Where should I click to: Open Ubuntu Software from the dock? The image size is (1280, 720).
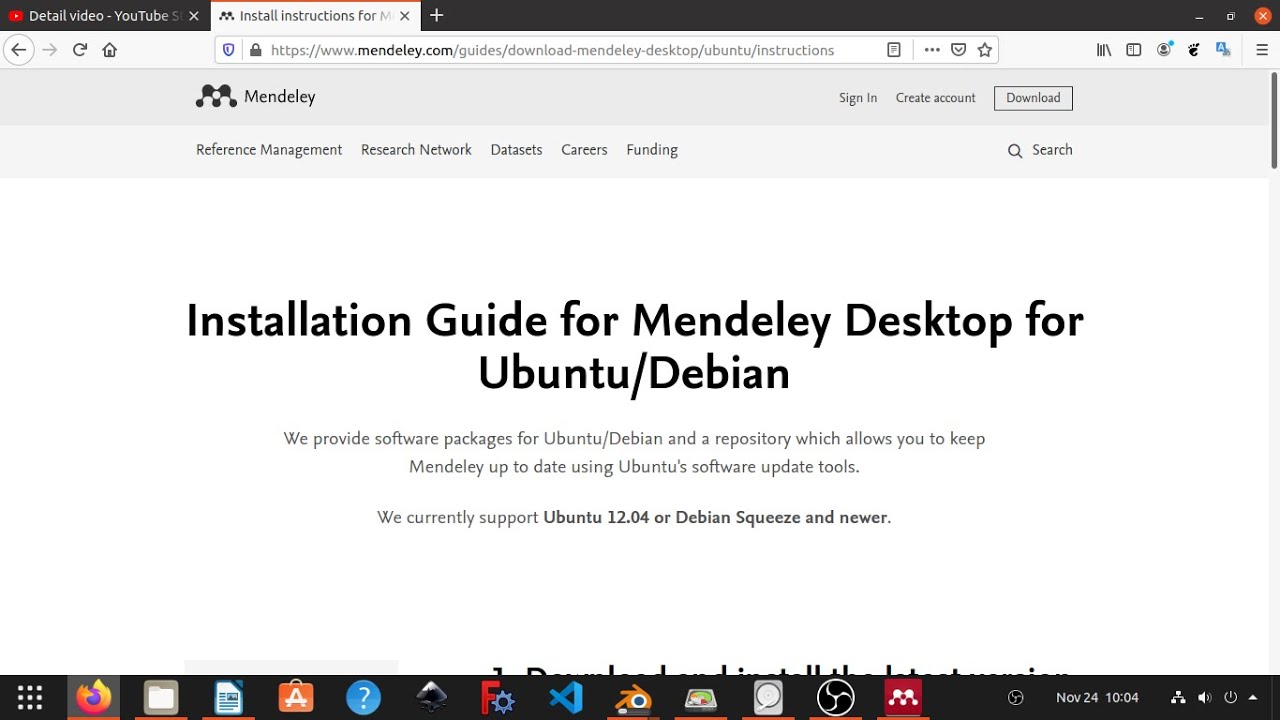point(296,698)
